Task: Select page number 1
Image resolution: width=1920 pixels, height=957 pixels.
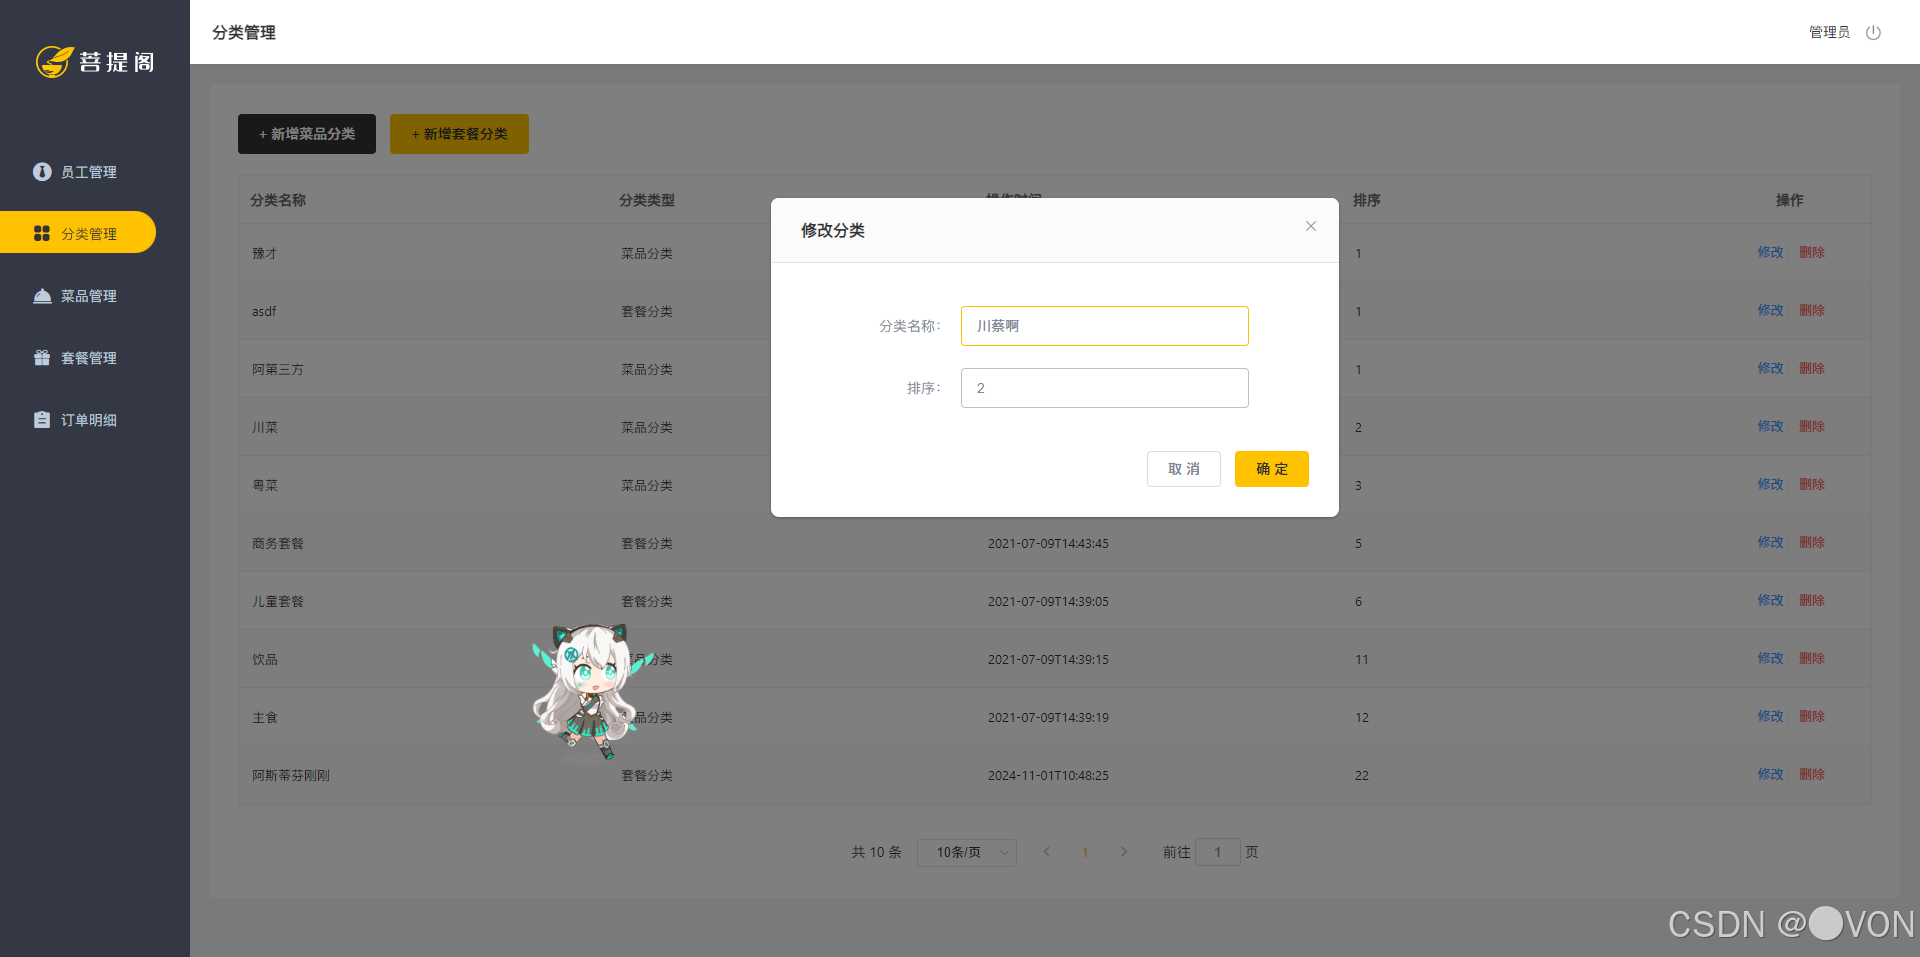Action: coord(1085,852)
